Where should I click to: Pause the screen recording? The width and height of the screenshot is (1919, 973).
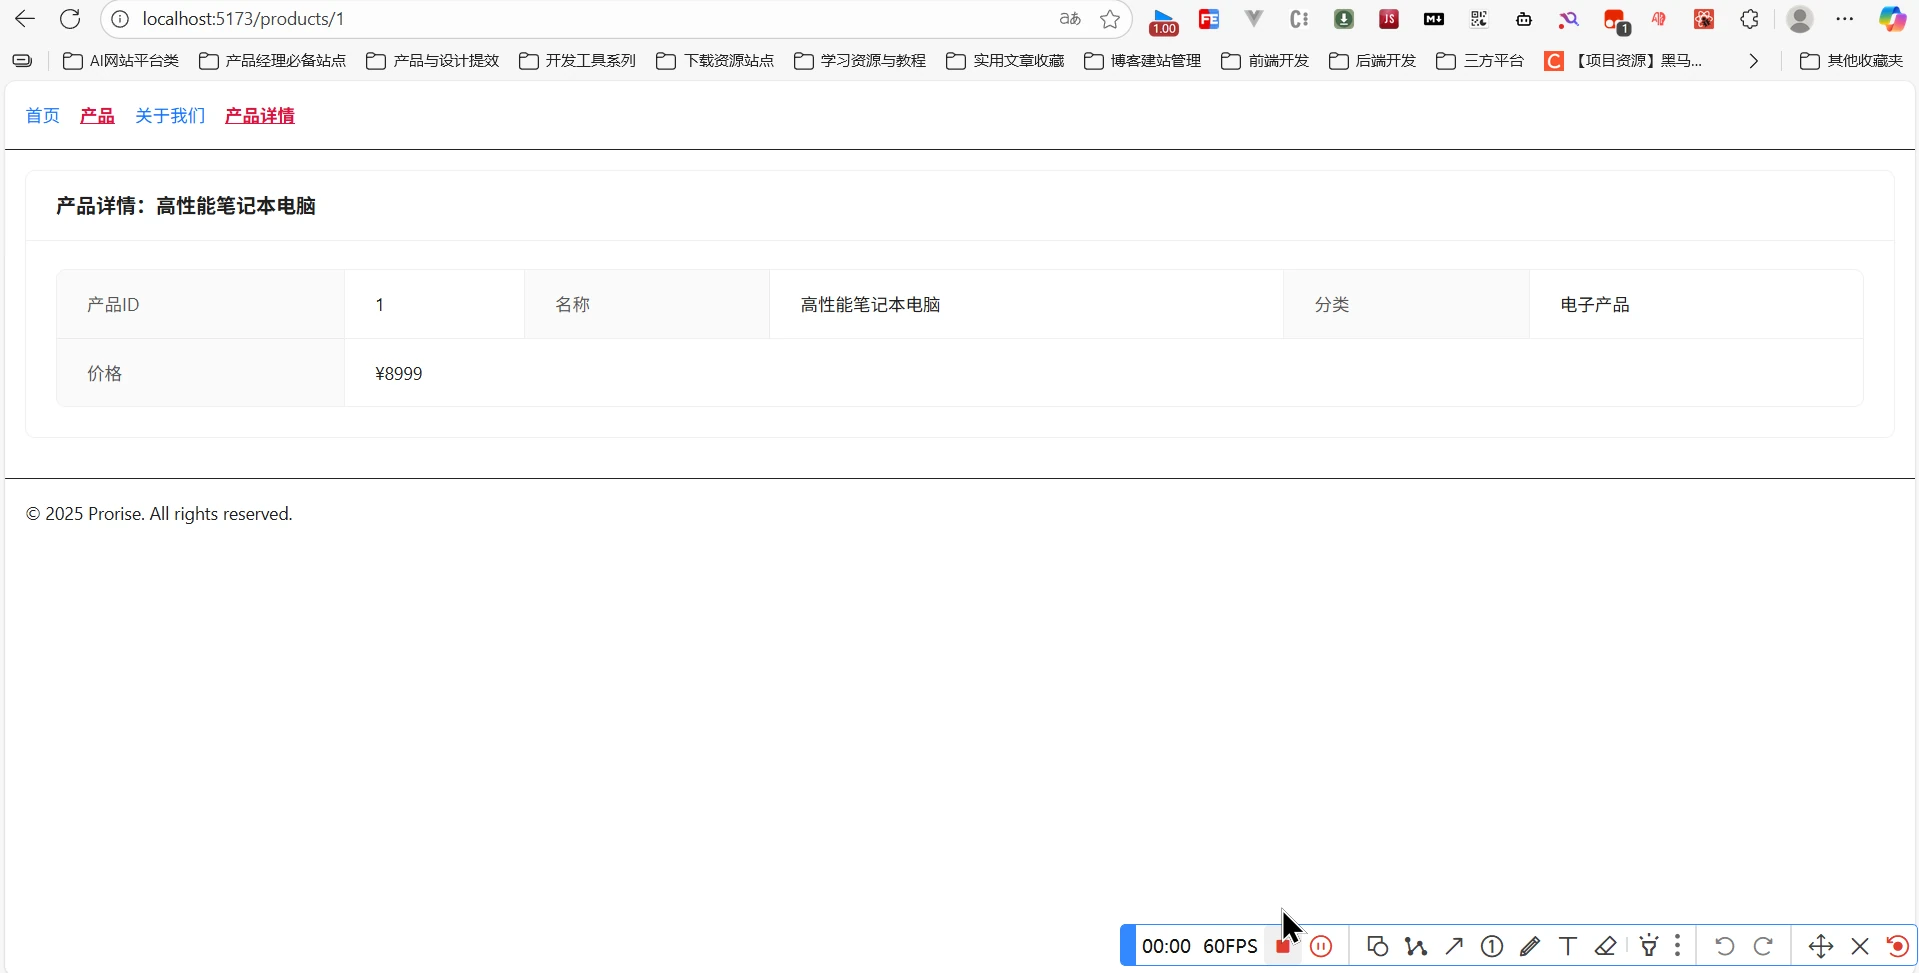pyautogui.click(x=1321, y=946)
